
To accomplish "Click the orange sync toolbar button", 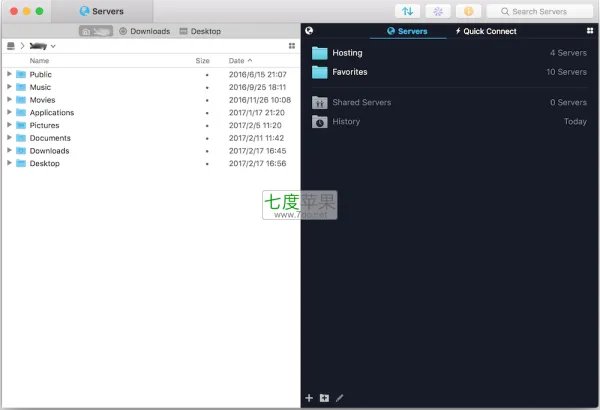I will click(468, 11).
